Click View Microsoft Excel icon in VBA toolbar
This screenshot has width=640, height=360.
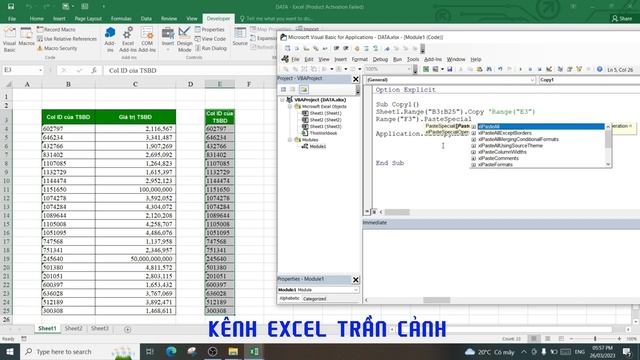pos(426,69)
